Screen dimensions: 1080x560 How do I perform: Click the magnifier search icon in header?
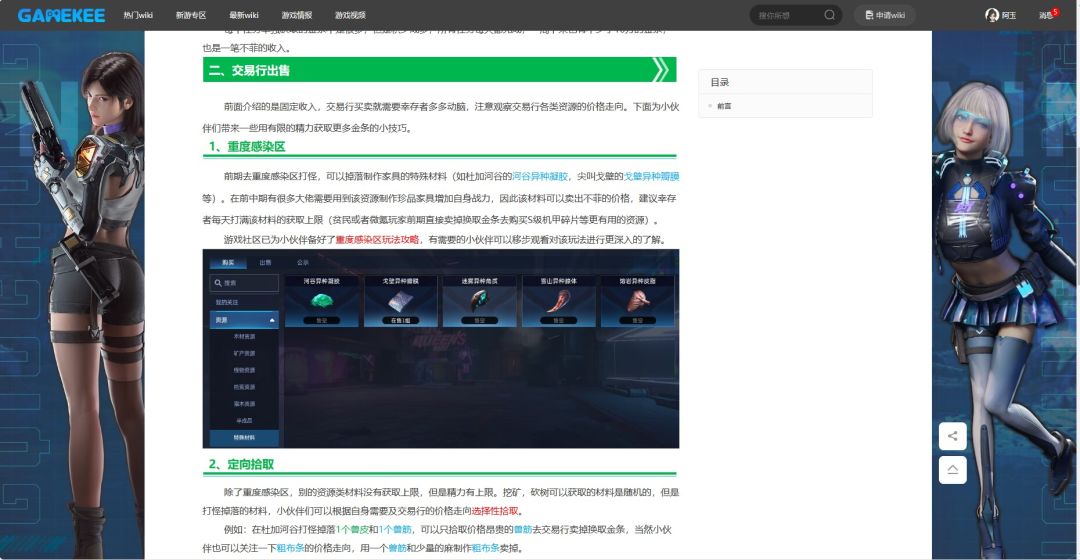coord(829,14)
